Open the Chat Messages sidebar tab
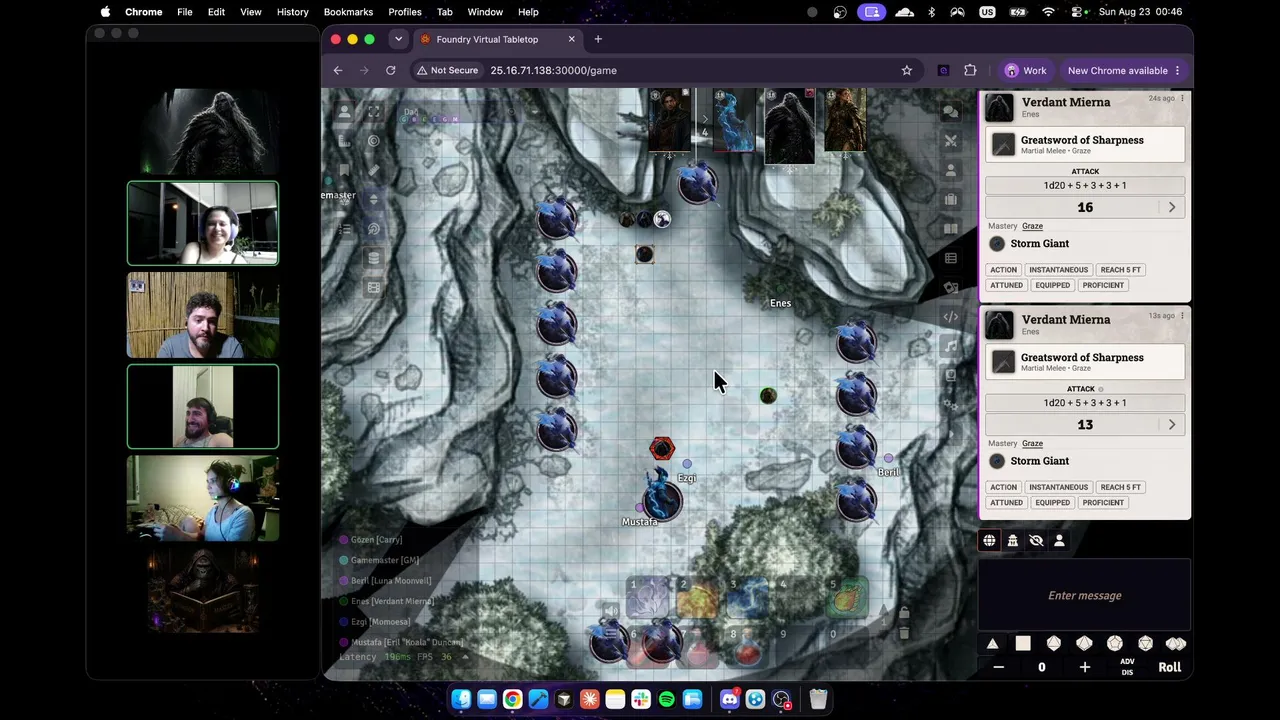 click(x=951, y=111)
